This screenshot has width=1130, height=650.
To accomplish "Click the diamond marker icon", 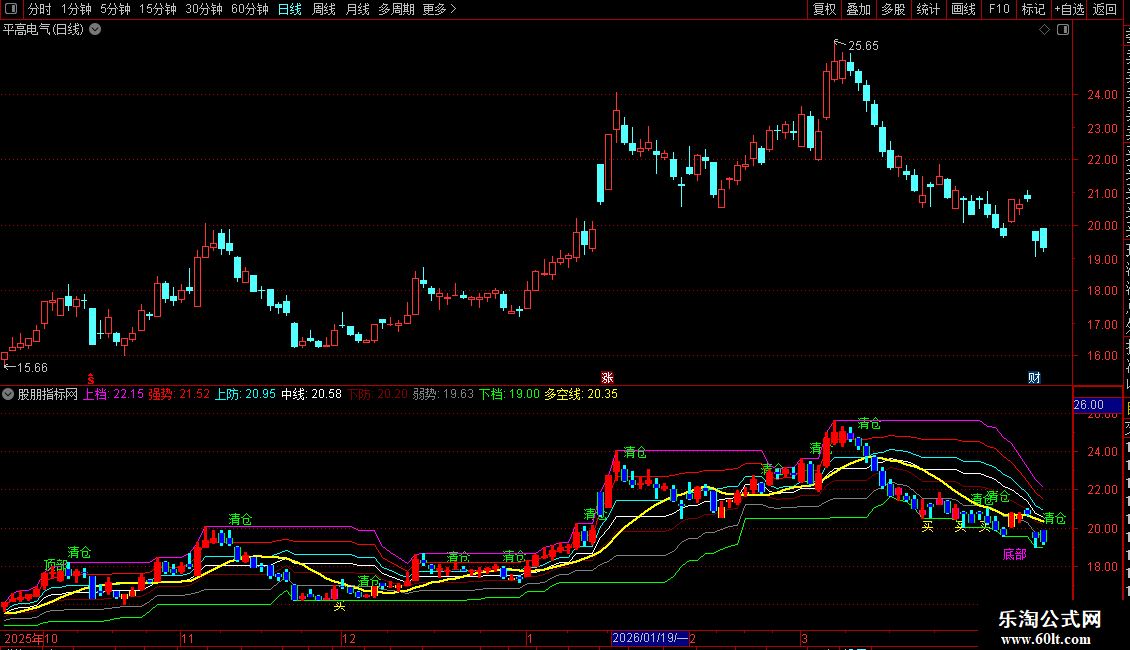I will click(x=1044, y=30).
